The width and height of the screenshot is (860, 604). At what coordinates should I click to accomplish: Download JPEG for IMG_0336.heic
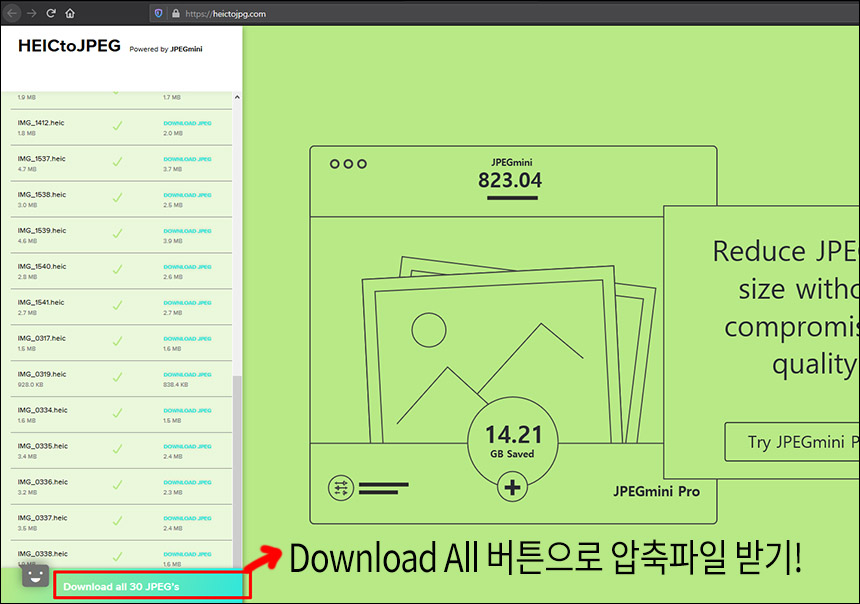coord(187,483)
